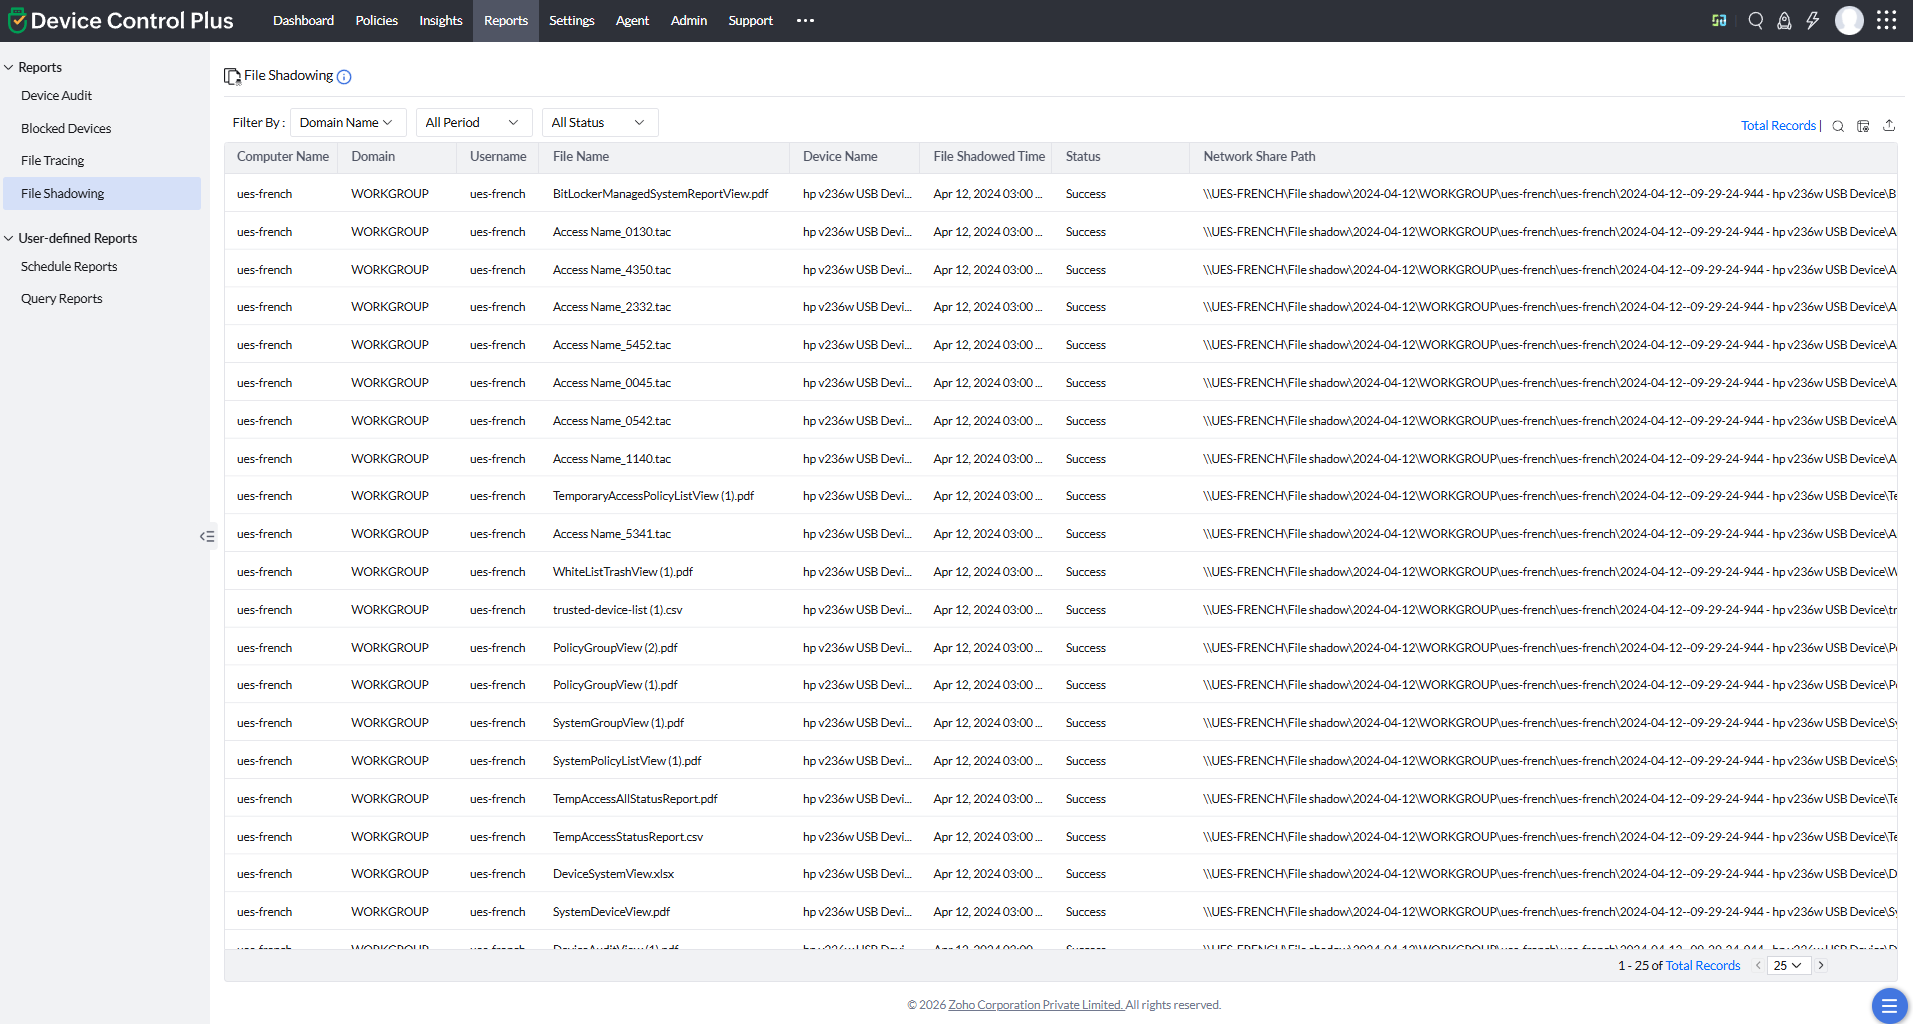This screenshot has height=1024, width=1913.
Task: Open the blue floating menu button
Action: [1889, 1005]
